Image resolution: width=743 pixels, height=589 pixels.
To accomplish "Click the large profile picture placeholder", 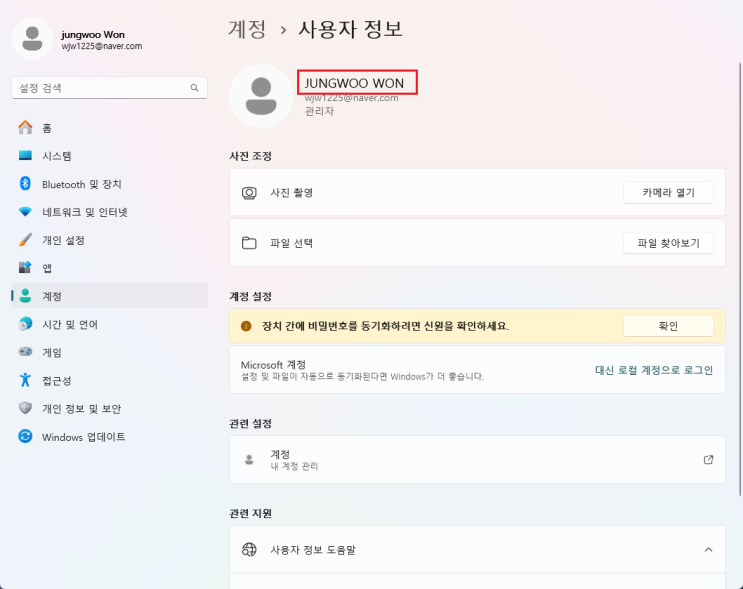I will coord(261,96).
